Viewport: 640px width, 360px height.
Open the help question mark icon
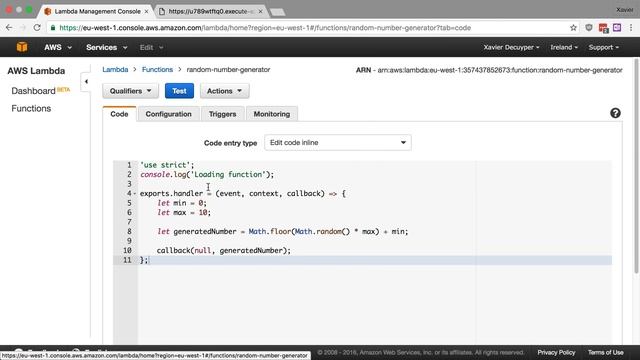615,113
